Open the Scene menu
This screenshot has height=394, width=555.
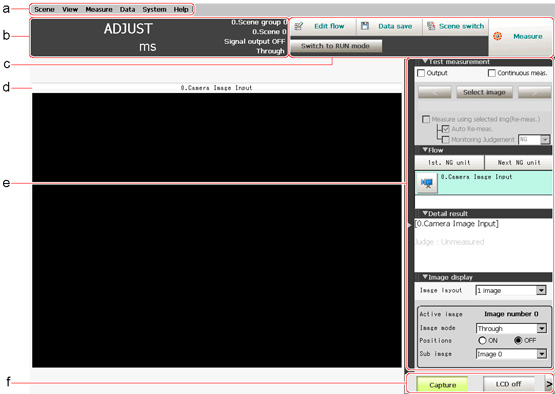(x=44, y=10)
